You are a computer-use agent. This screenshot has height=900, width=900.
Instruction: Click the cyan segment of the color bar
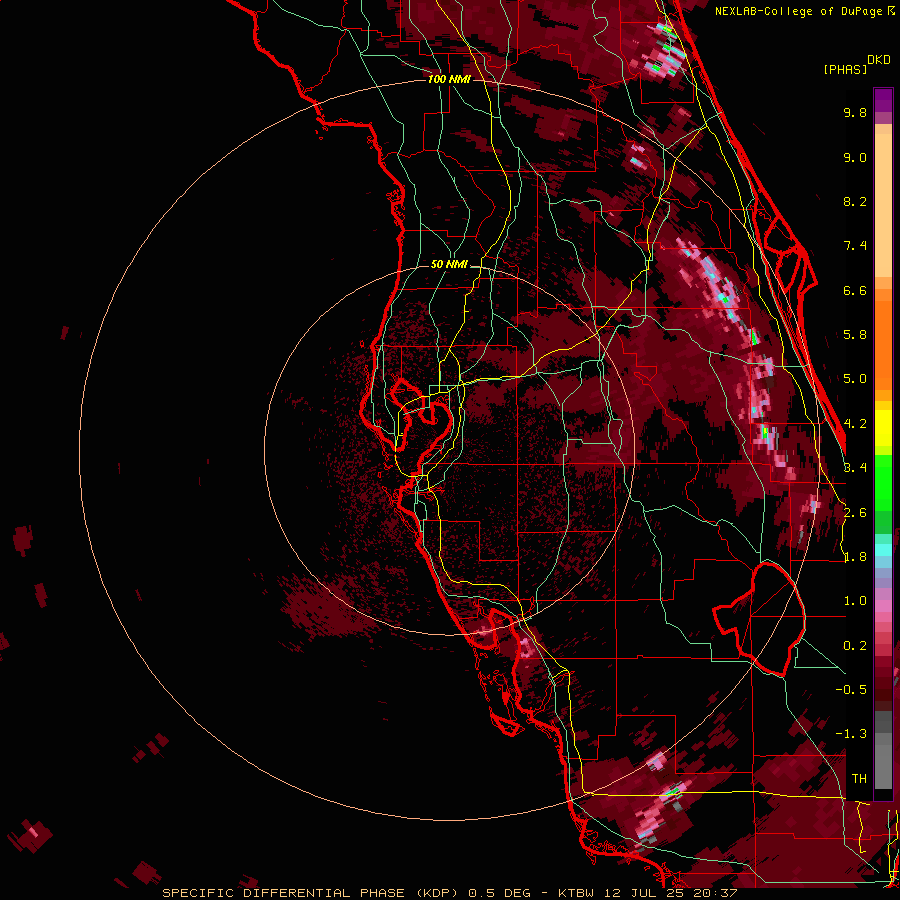(x=883, y=550)
